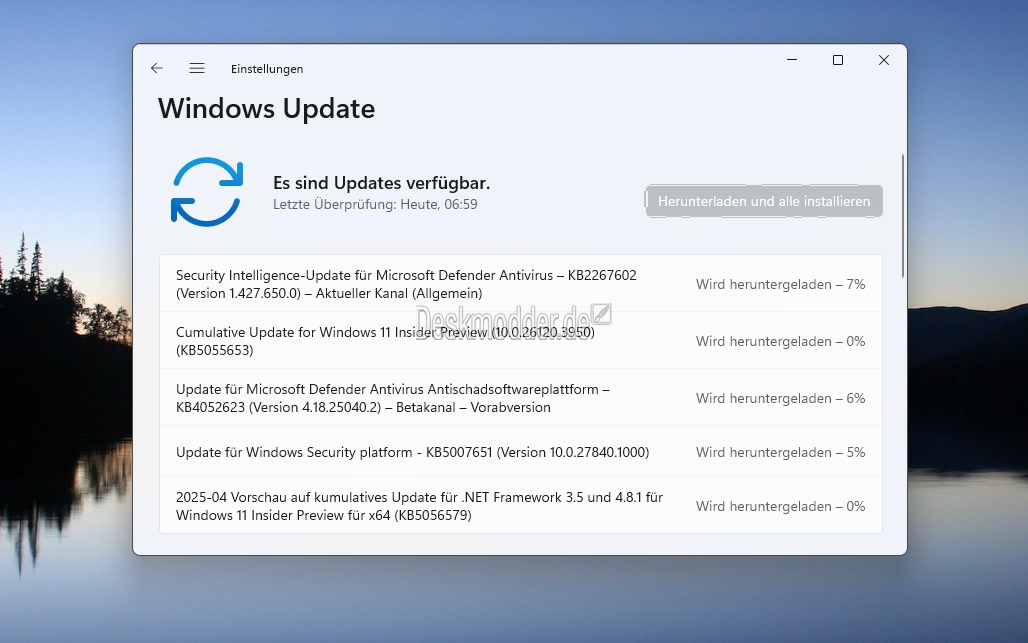Click the 'Wird heruntergeladen – 6%' status
The width and height of the screenshot is (1028, 643).
click(x=780, y=399)
